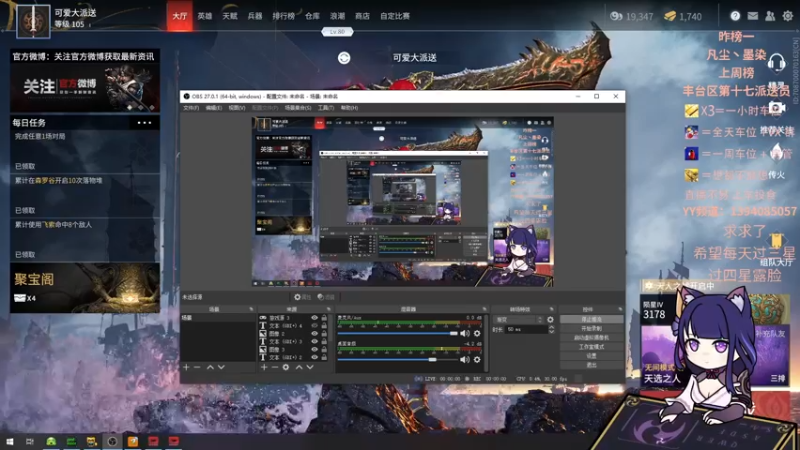Screen dimensions: 800x450
Task: Toggle visibility of the top browser source
Action: (314, 318)
